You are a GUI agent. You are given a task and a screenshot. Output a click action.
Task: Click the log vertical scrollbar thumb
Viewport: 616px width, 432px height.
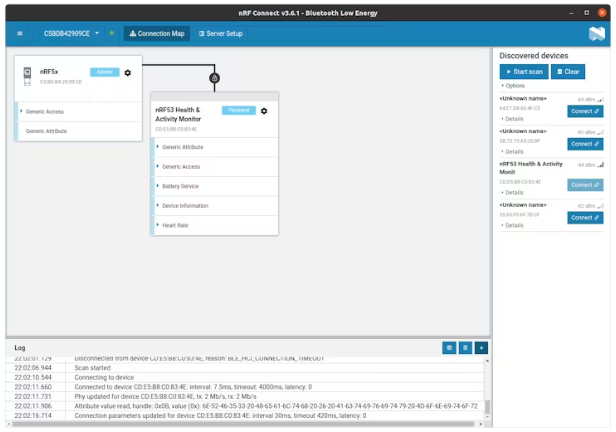487,407
